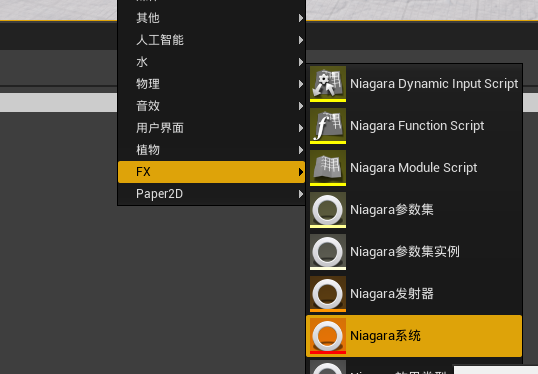Open the Paper2D menu entry

(211, 194)
